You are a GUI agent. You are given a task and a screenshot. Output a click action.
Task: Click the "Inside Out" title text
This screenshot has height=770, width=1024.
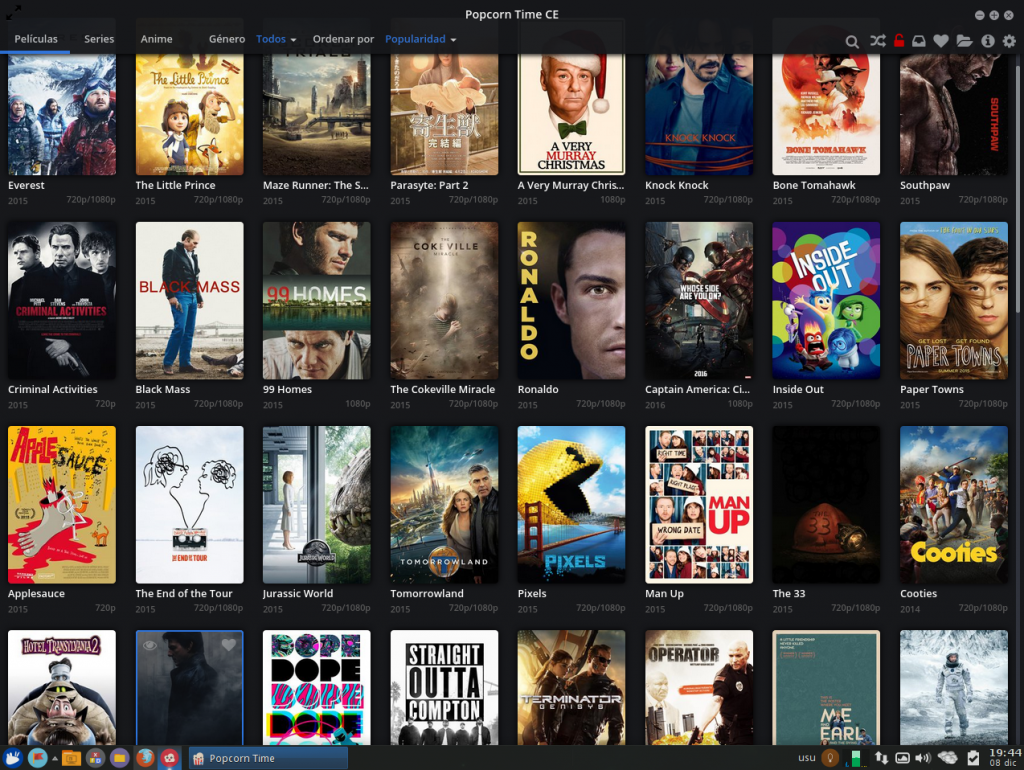pos(797,389)
